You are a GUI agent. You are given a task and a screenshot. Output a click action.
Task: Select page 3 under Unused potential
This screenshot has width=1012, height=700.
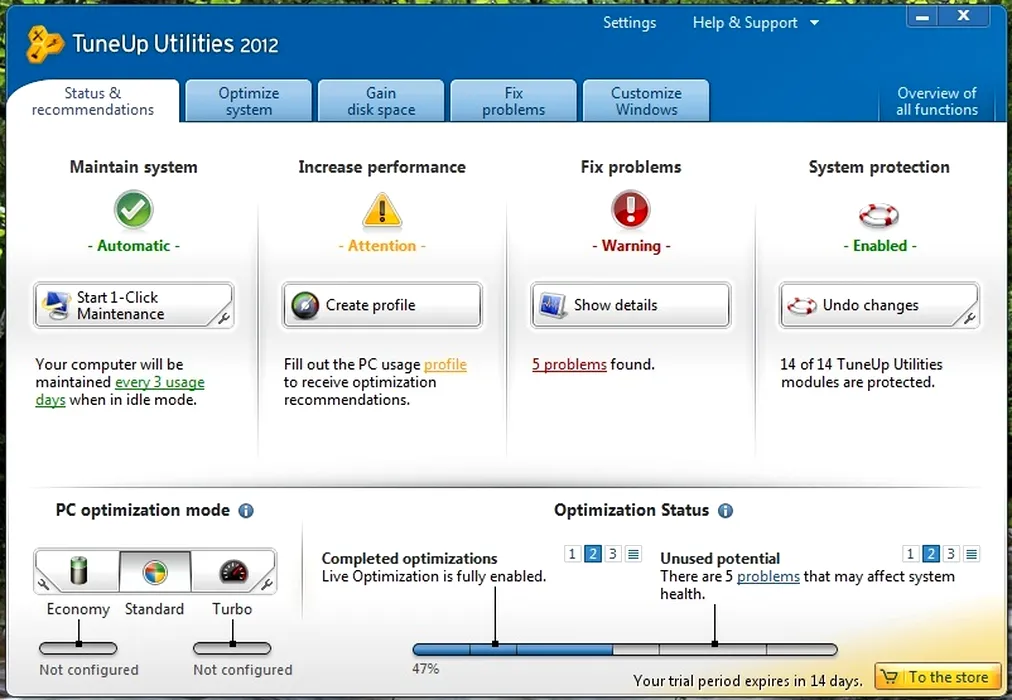coord(951,554)
